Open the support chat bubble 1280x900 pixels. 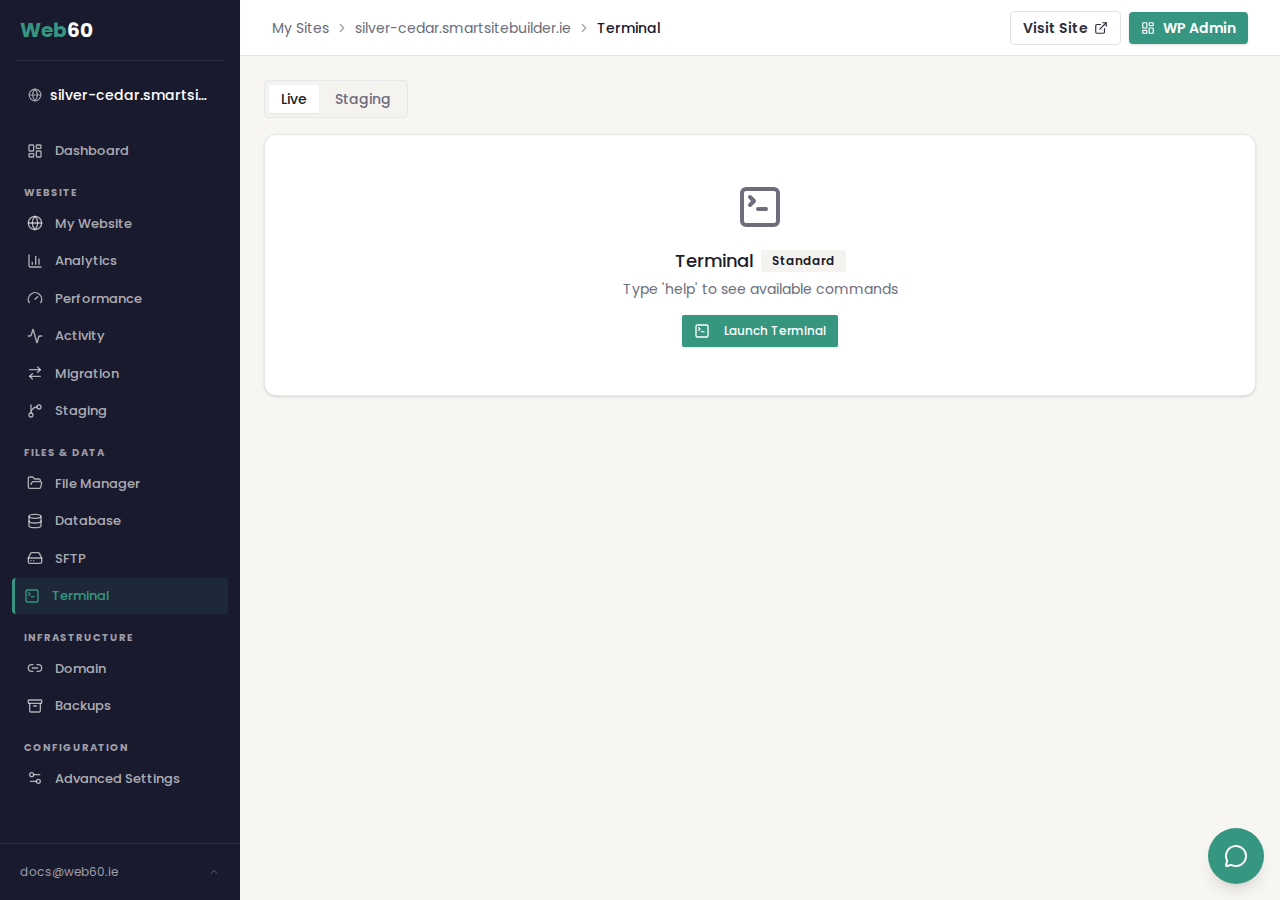click(x=1236, y=856)
